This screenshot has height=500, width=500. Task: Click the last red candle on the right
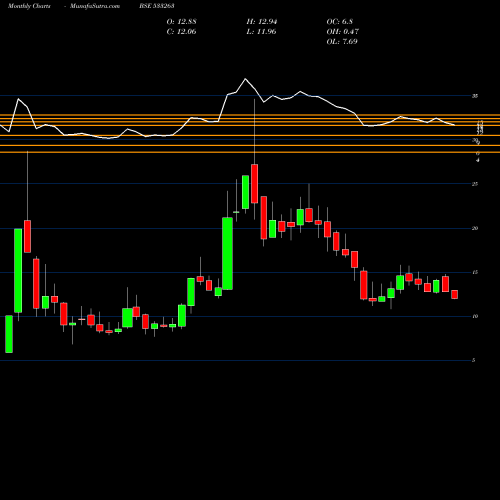pos(455,294)
